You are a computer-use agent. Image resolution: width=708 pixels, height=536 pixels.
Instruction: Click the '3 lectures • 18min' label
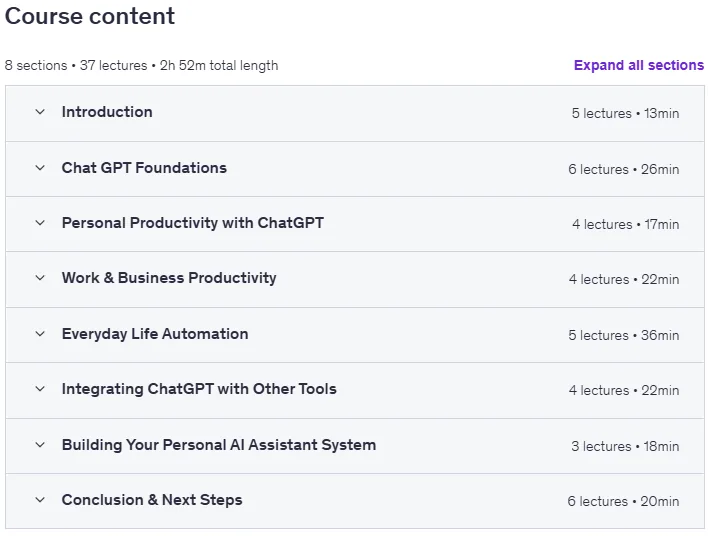[625, 447]
